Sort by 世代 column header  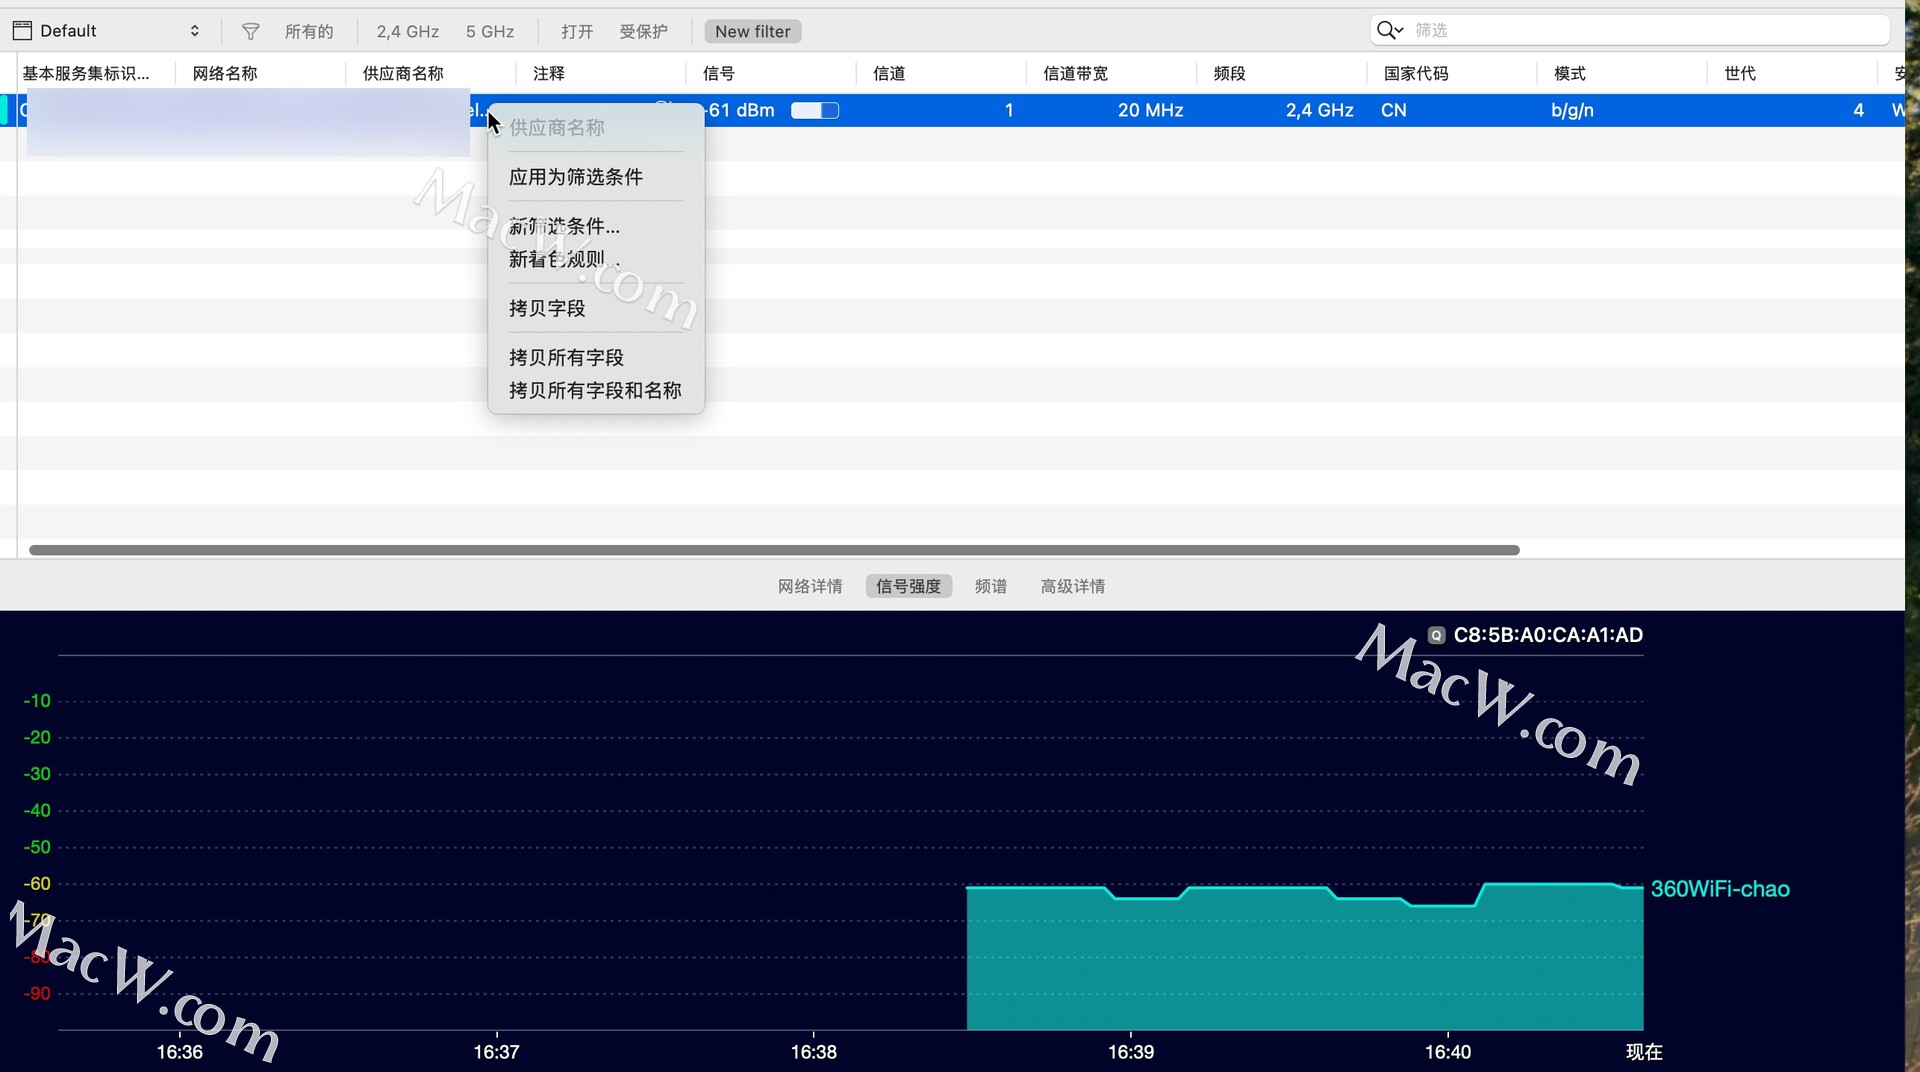click(1740, 73)
